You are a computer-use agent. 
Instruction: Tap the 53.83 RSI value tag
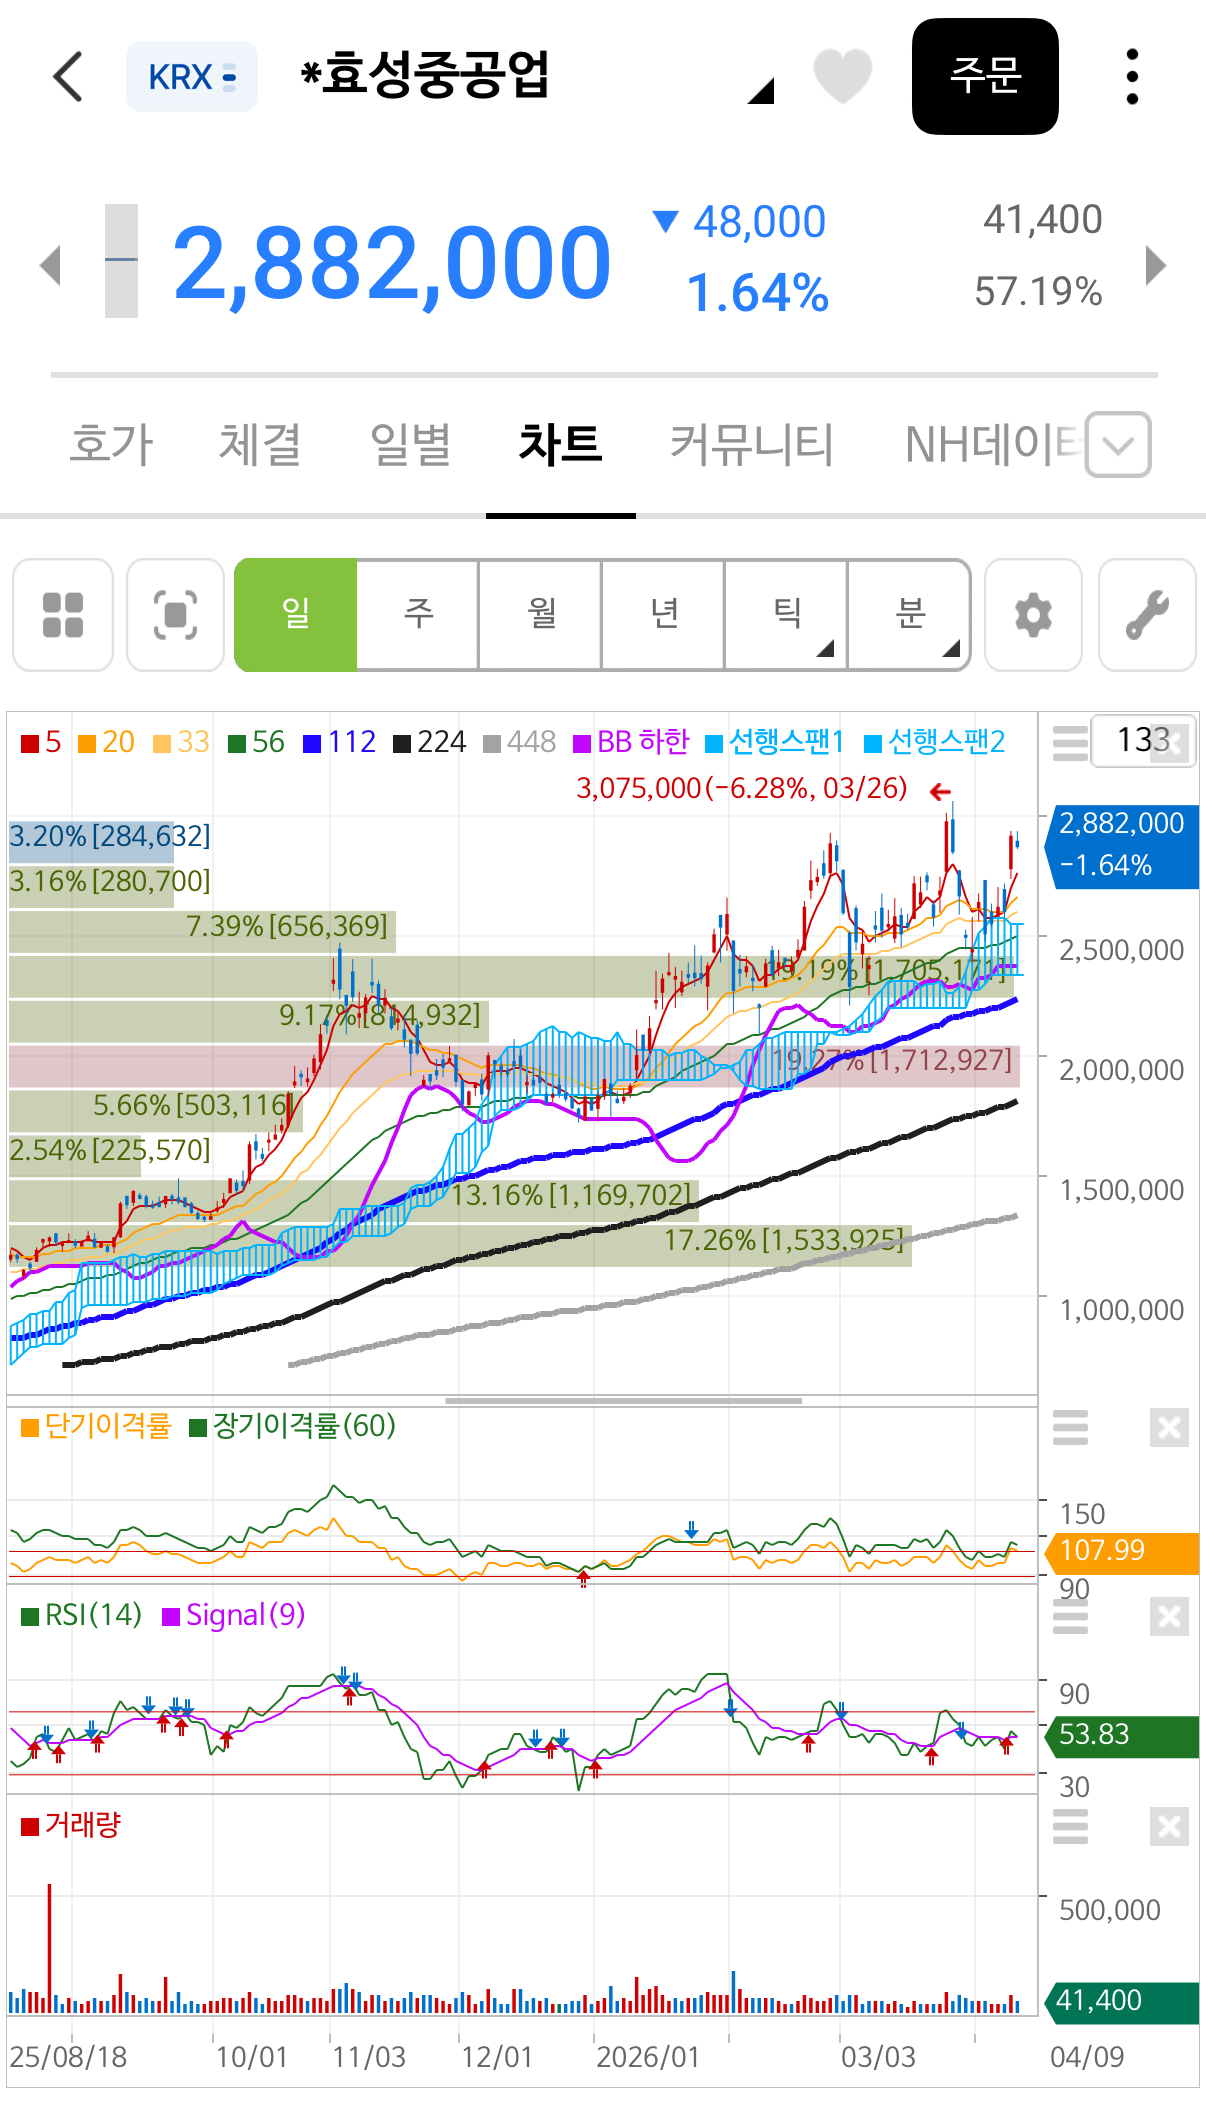pos(1121,1735)
